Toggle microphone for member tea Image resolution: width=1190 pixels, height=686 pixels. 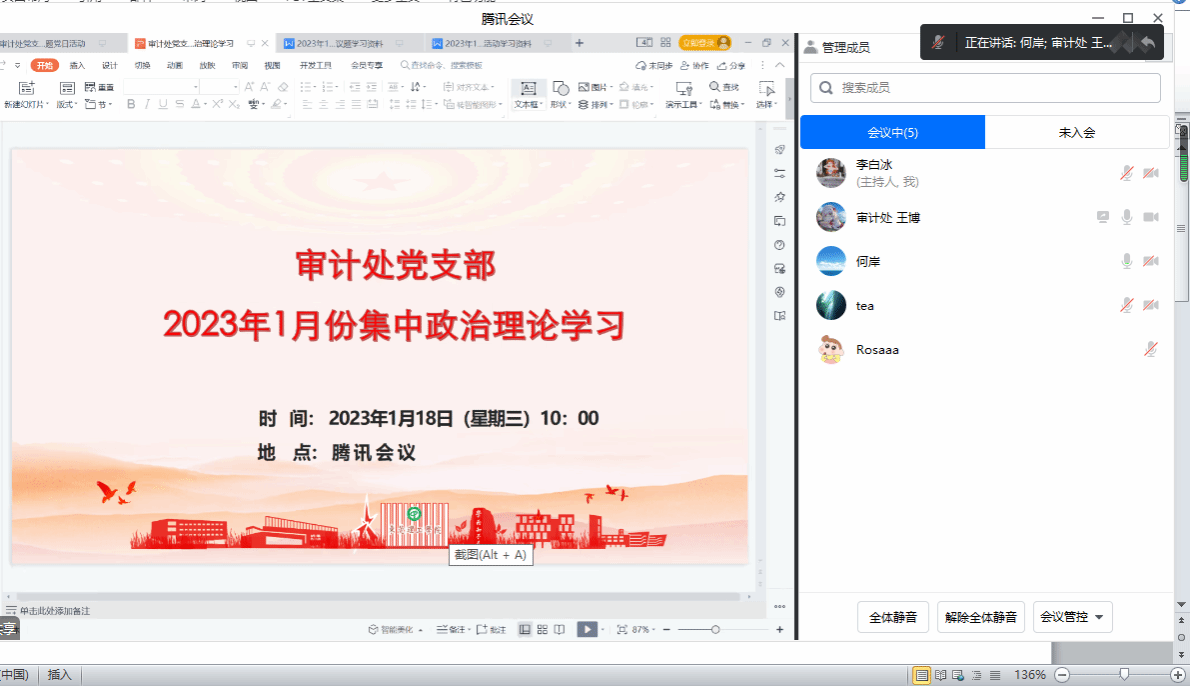coord(1127,305)
